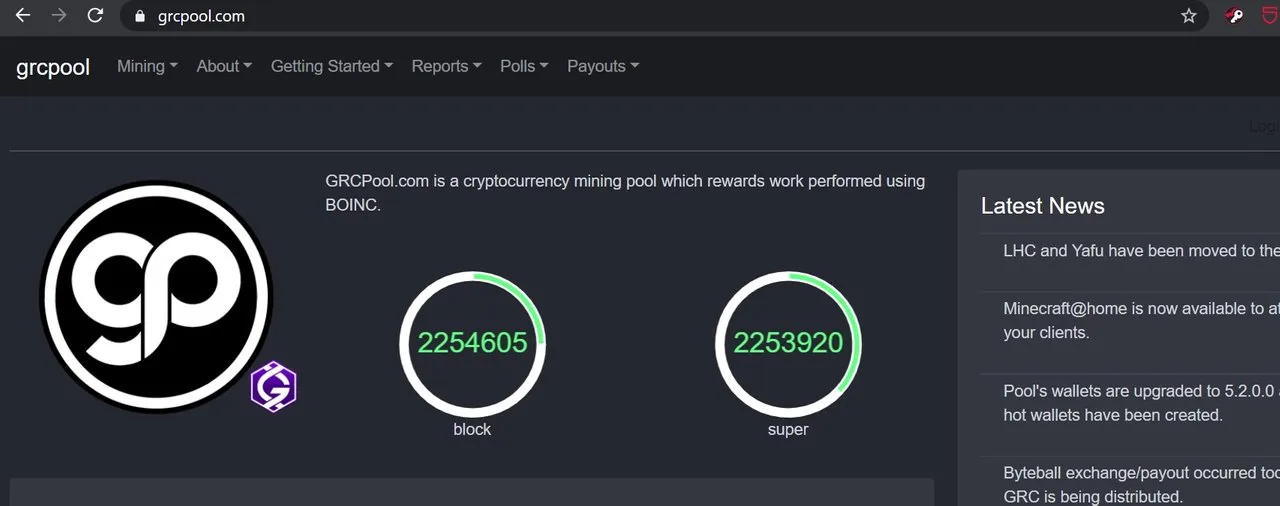The image size is (1280, 506).
Task: Open the Pool's wallets upgraded news item
Action: [x=1141, y=403]
